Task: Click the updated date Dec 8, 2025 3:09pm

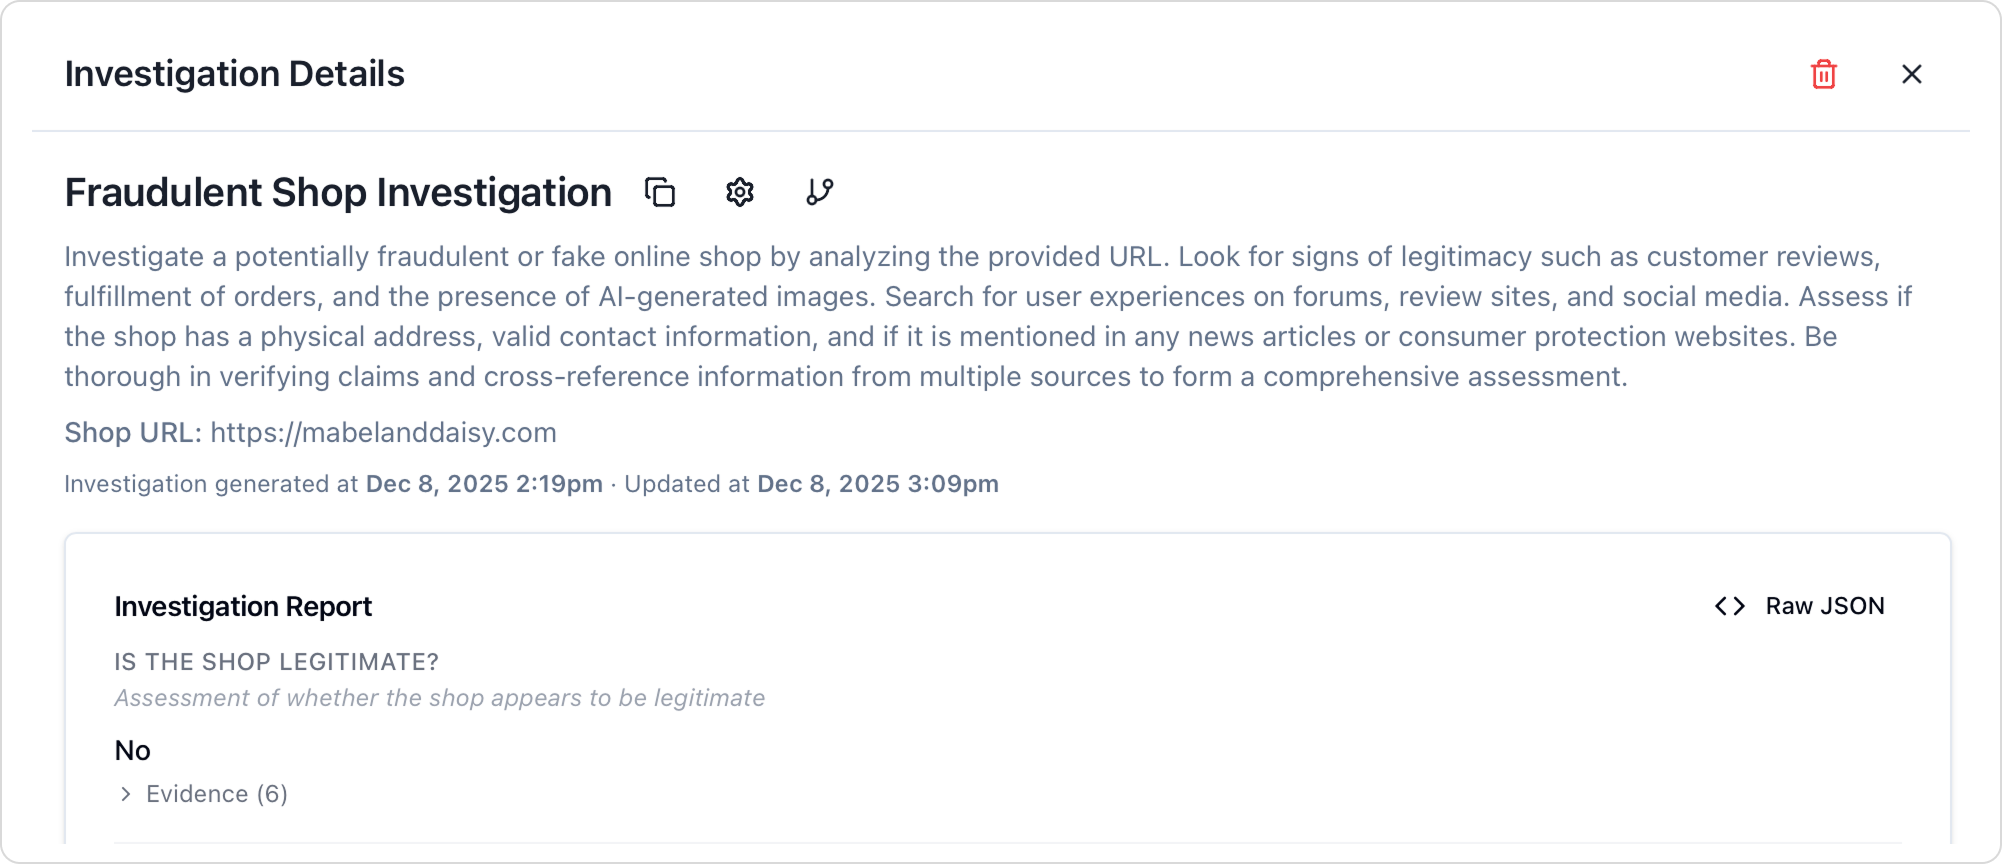Action: tap(878, 484)
